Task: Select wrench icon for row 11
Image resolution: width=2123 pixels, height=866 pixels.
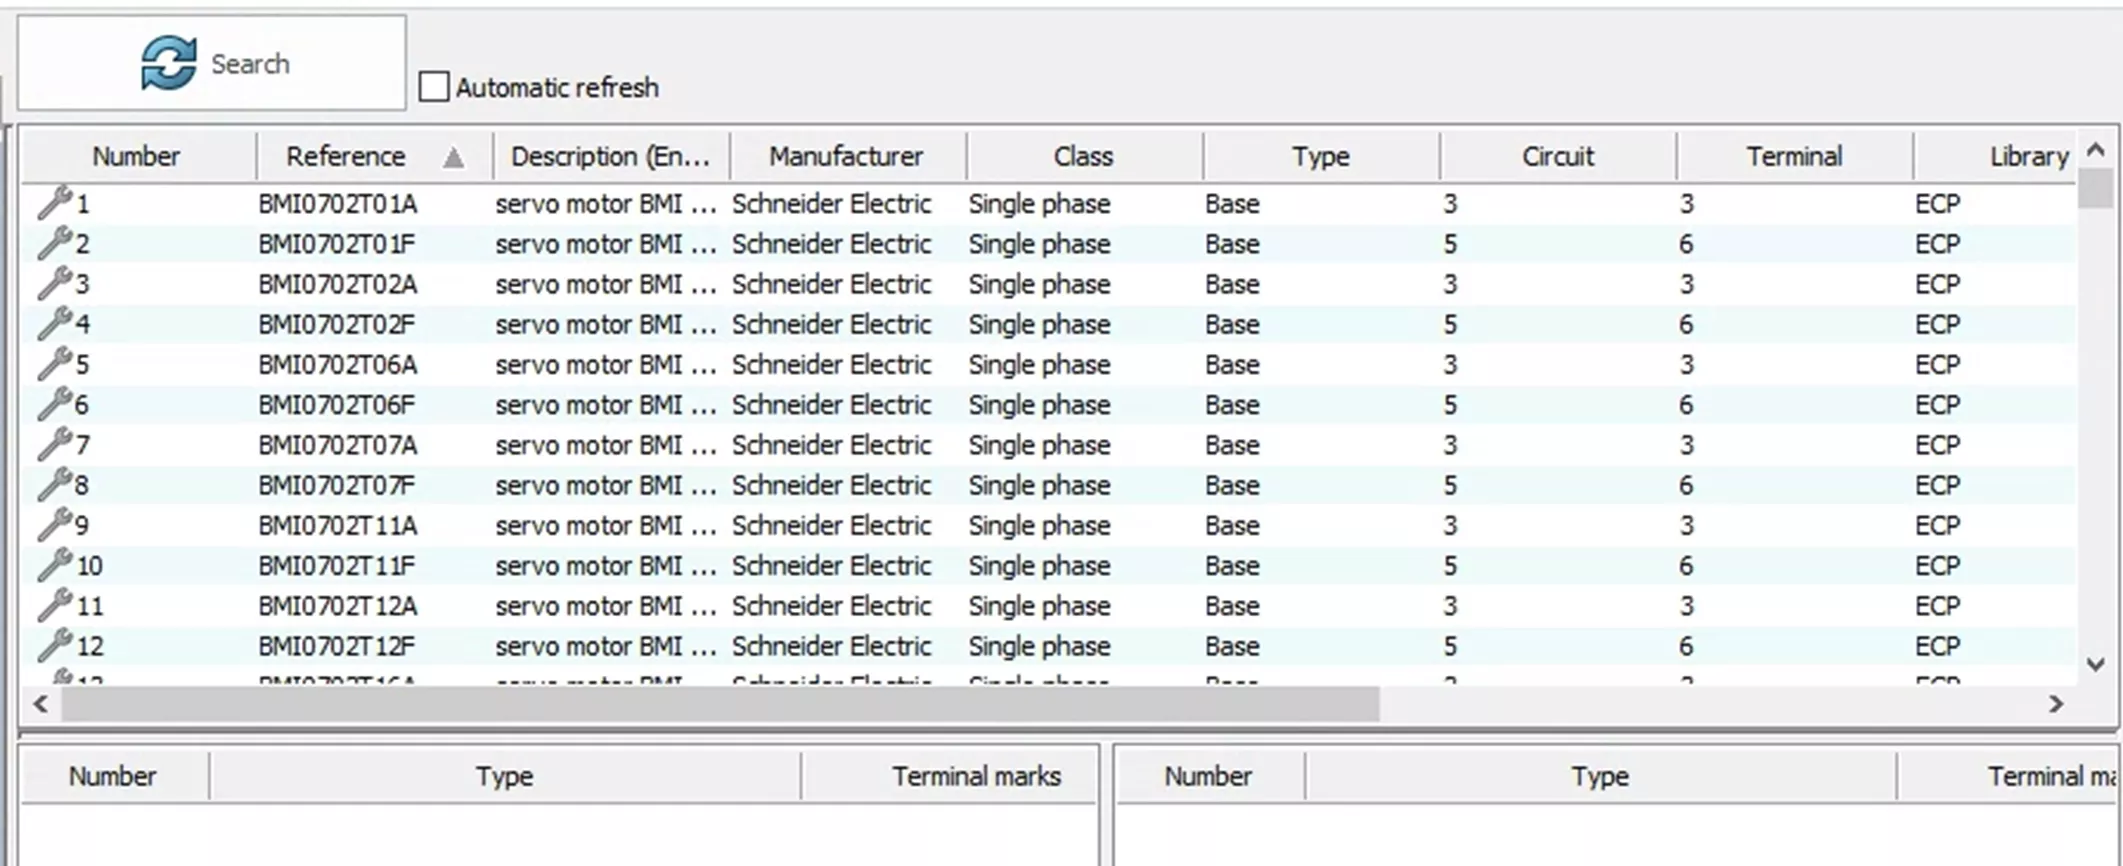Action: click(55, 605)
